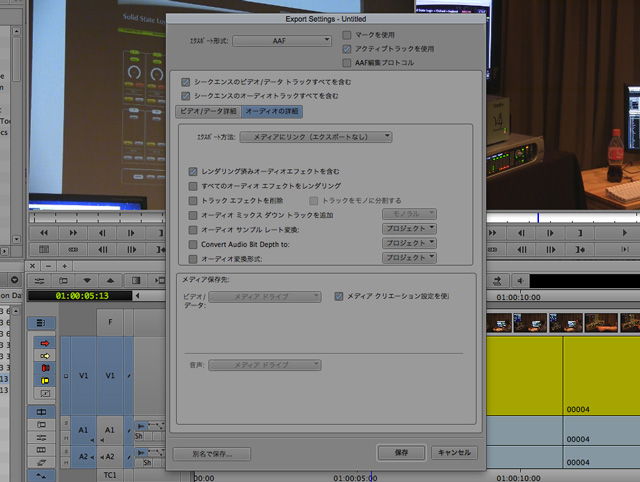The width and height of the screenshot is (640, 482).
Task: Open the bit depth プロジェクト dropdown
Action: click(x=409, y=243)
